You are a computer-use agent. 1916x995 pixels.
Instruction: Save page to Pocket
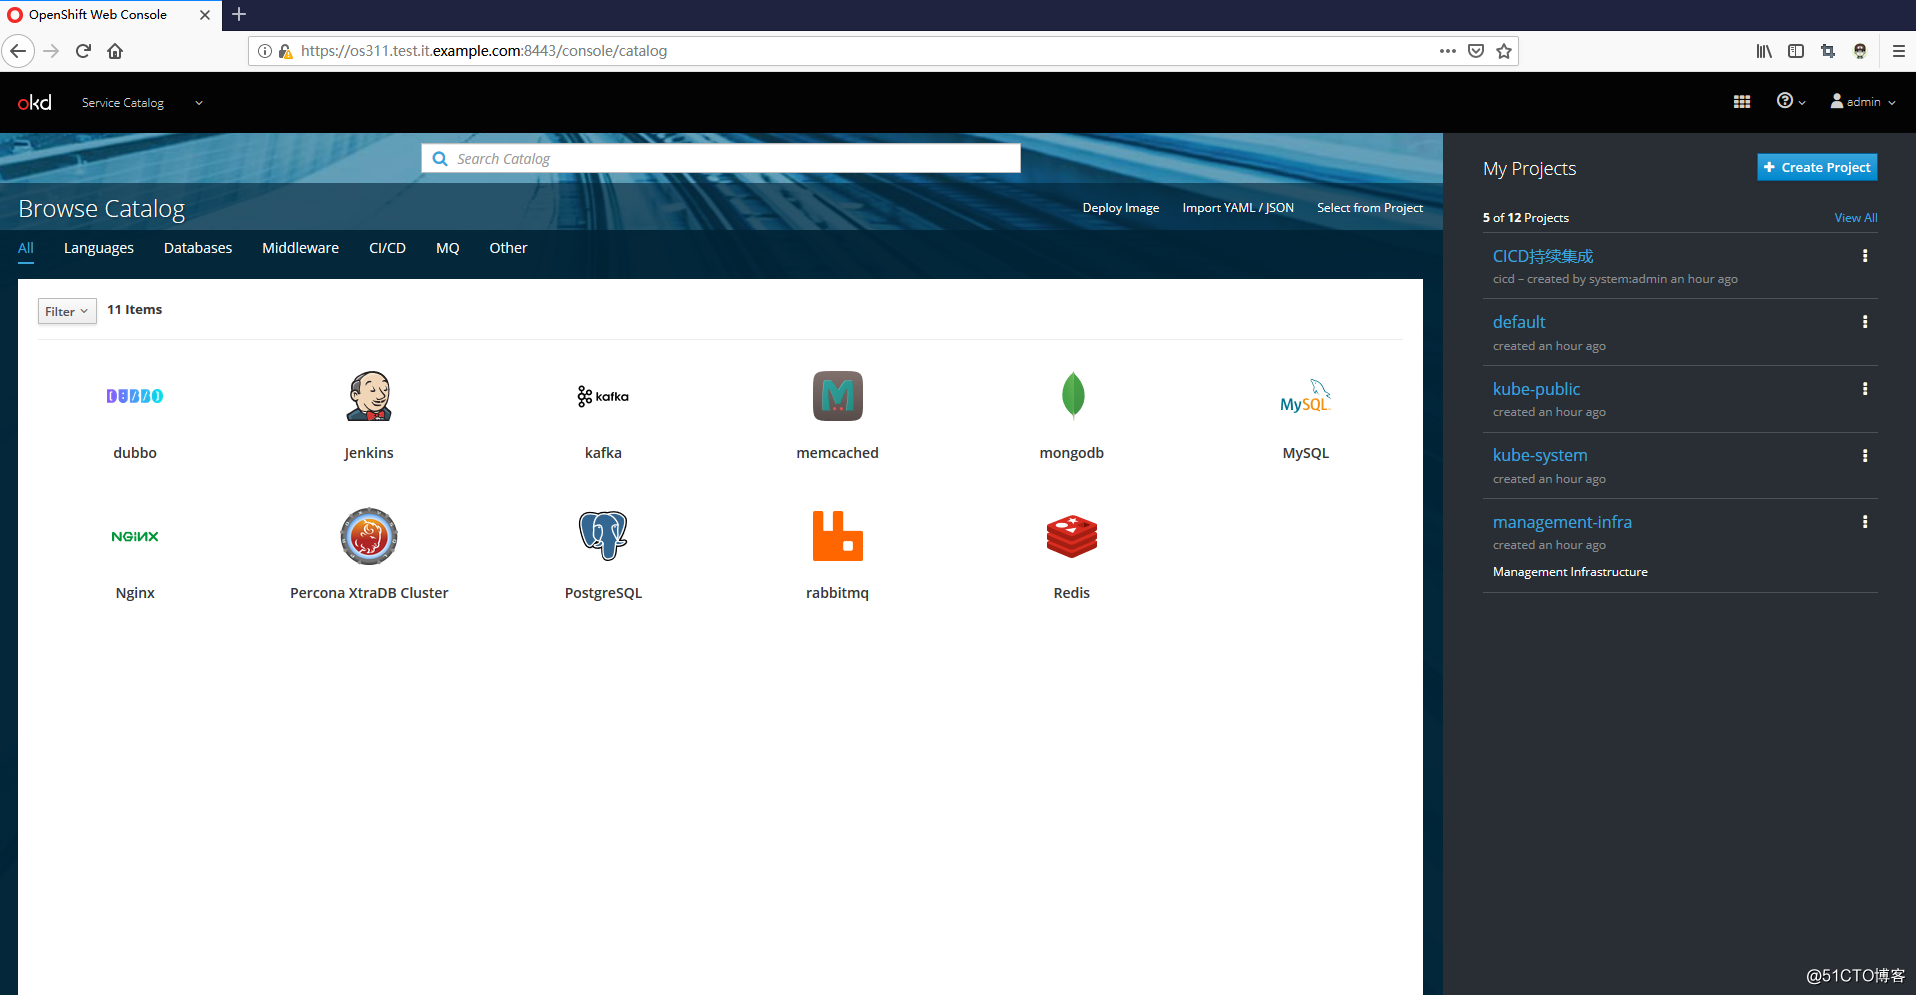[1476, 51]
